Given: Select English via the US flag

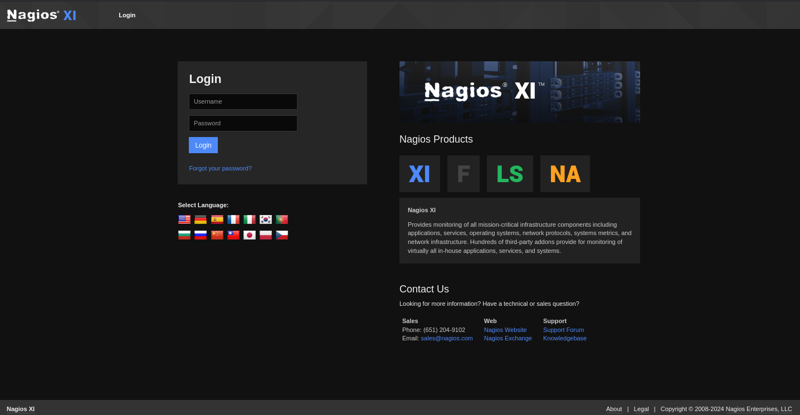Looking at the screenshot, I should pos(184,219).
